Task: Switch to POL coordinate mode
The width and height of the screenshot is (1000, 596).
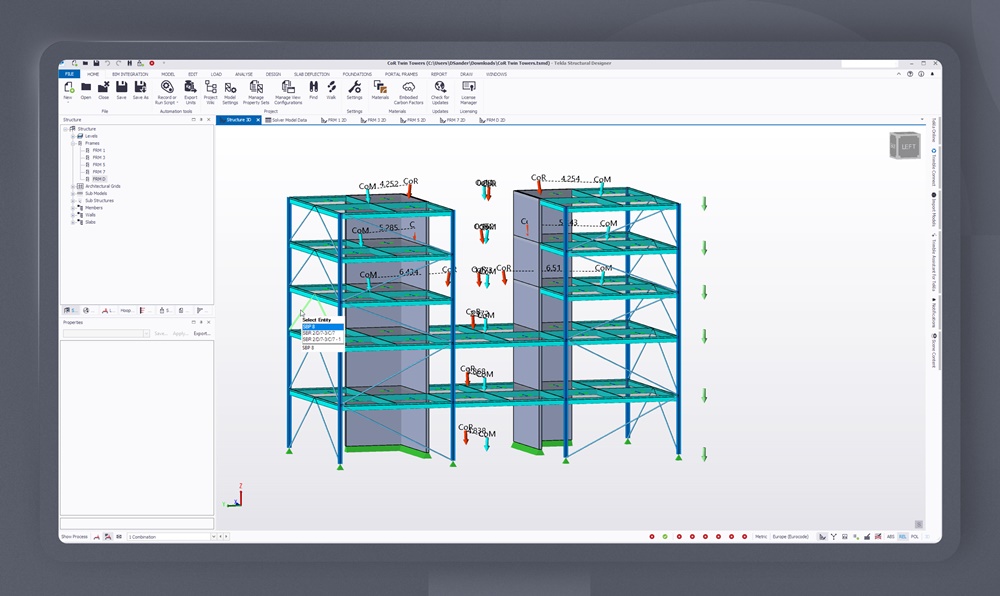Action: (x=913, y=536)
